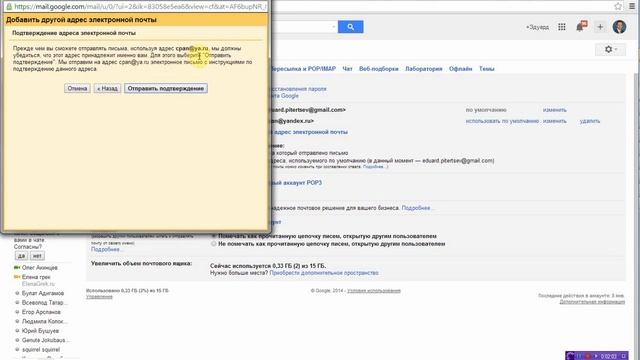640x360 pixels.
Task: Open chat with Олег Акинцев
Action: pos(40,268)
